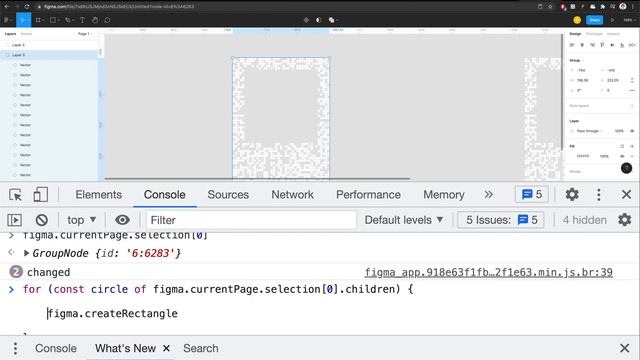Click the DevTools inspect element icon
Viewport: 640px width, 360px height.
16,195
